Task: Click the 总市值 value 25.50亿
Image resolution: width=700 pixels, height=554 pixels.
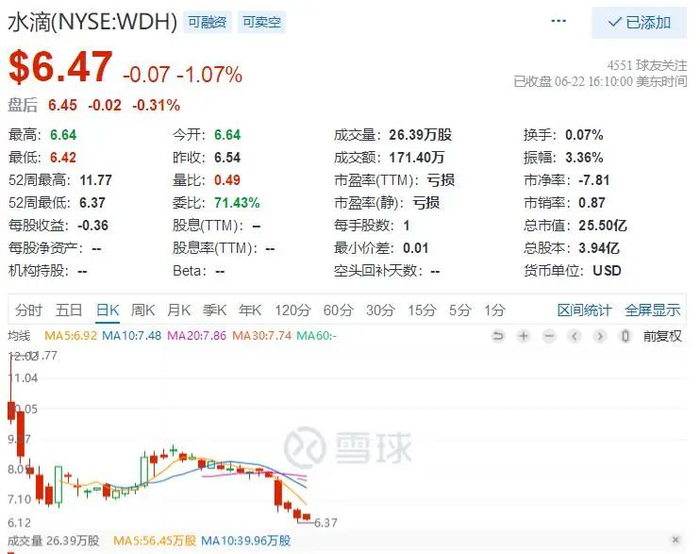Action: click(603, 225)
